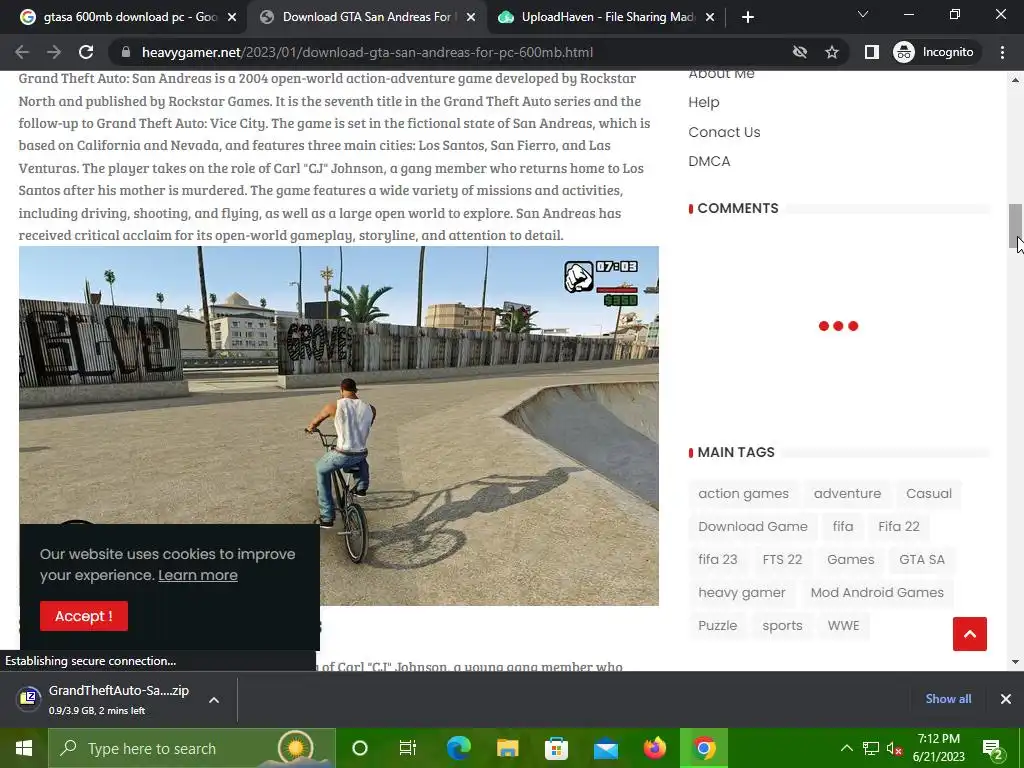The height and width of the screenshot is (768, 1024).
Task: Open the Windows Start menu
Action: [x=24, y=748]
